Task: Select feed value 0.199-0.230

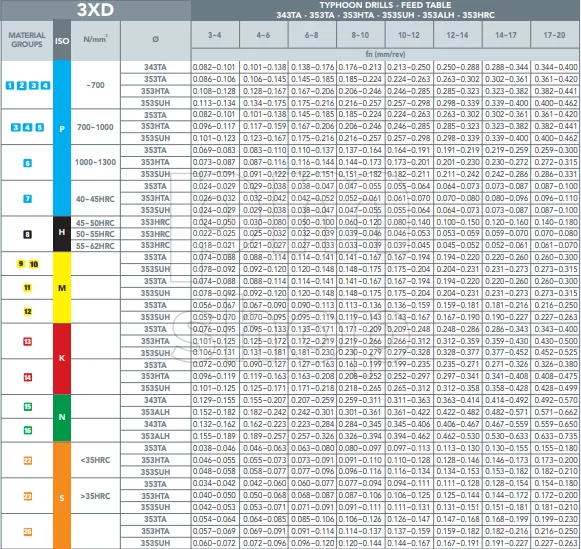Action: coord(556,519)
